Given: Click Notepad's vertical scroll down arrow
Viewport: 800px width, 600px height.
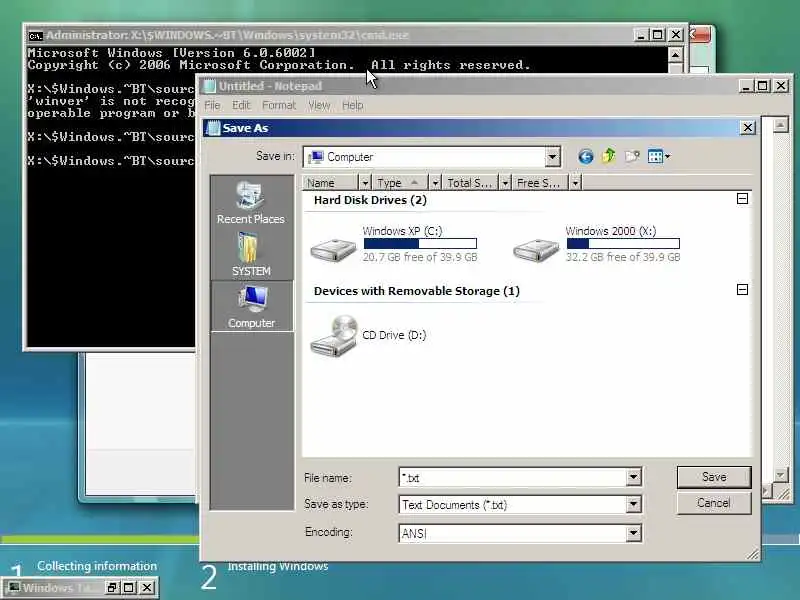Looking at the screenshot, I should click(780, 476).
